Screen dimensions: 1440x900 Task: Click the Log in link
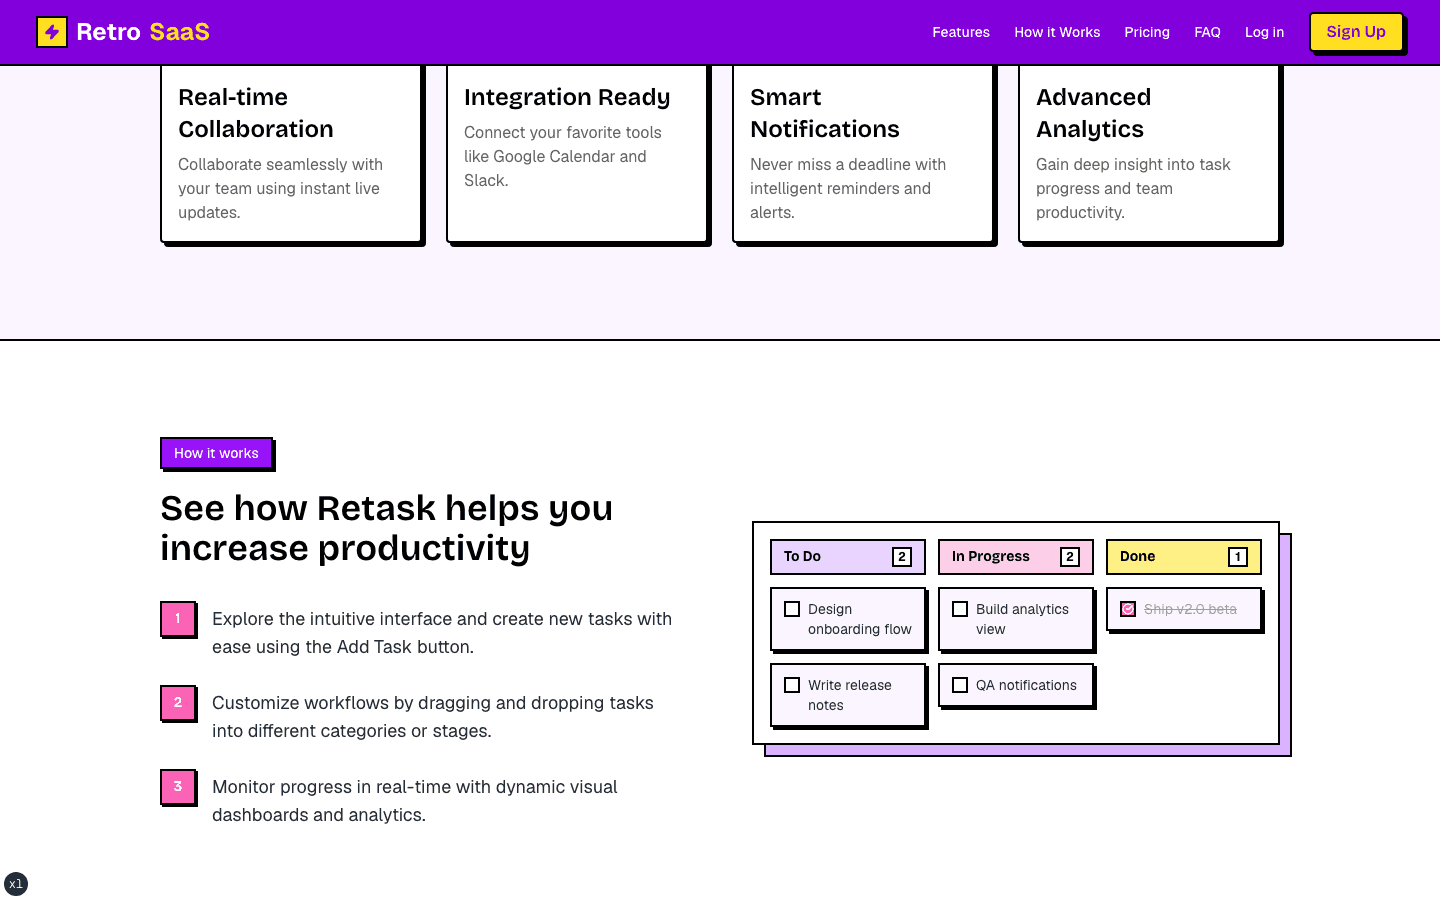point(1264,32)
